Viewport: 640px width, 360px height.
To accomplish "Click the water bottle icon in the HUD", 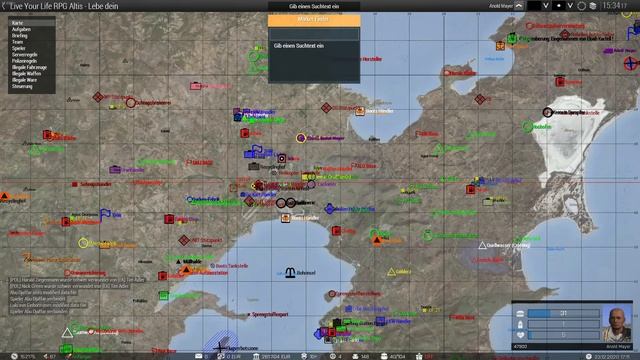I will coord(520,324).
